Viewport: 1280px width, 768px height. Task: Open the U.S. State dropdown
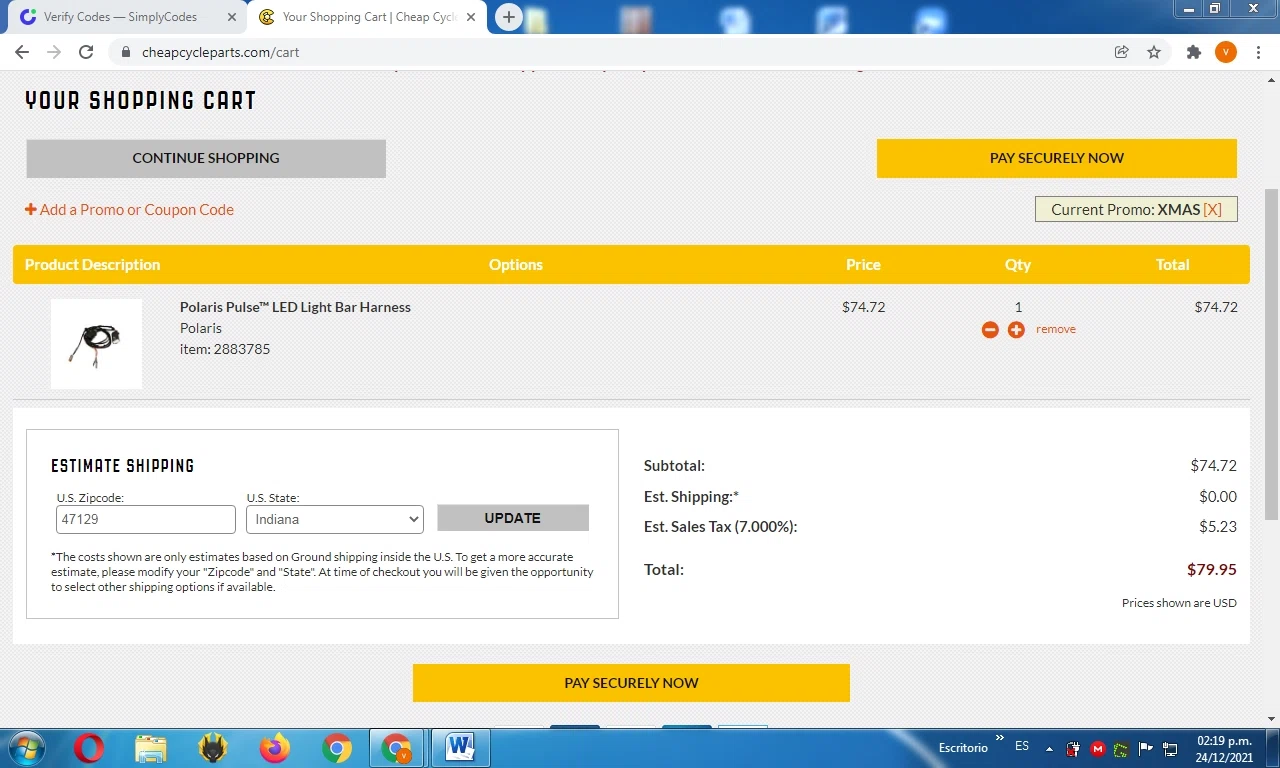335,519
